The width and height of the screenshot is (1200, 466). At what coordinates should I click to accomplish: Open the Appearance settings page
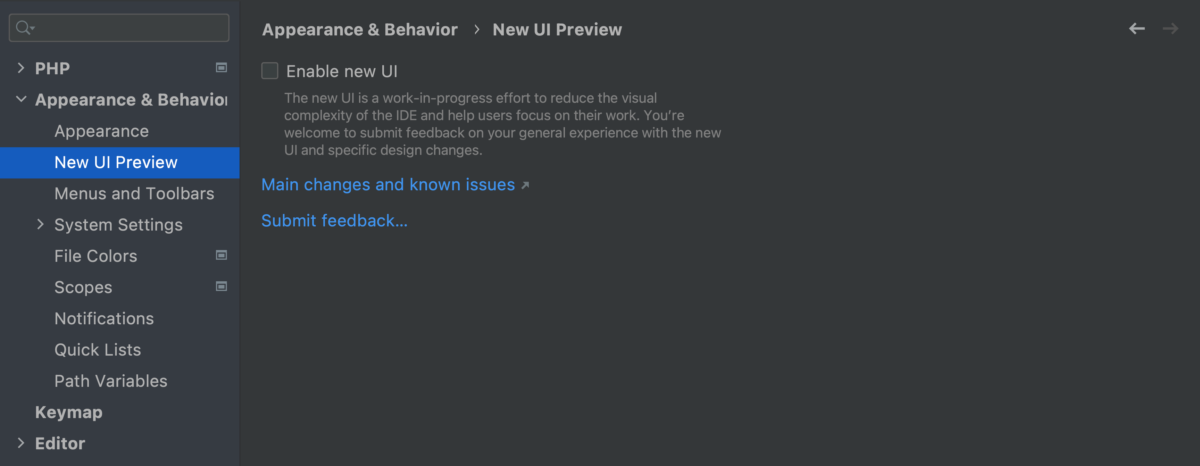pos(101,131)
